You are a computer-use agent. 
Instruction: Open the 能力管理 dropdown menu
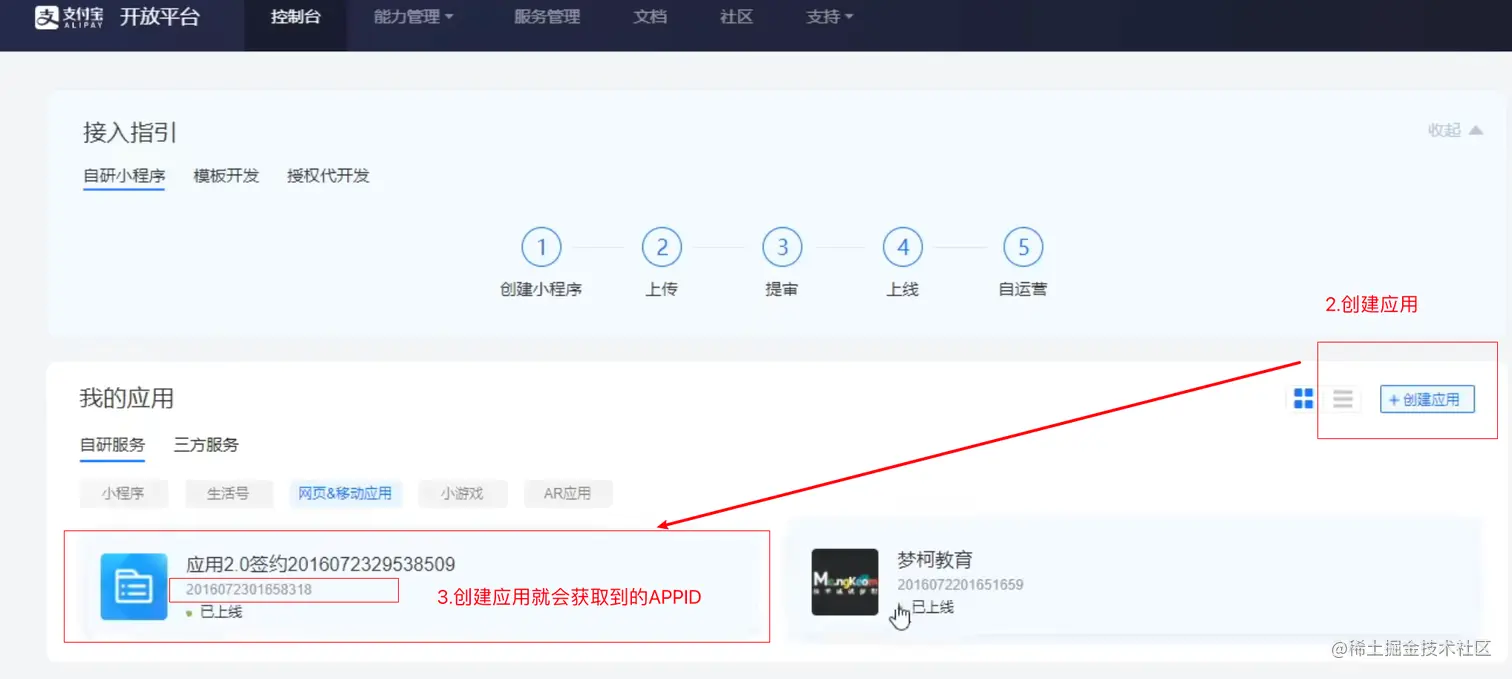tap(413, 17)
